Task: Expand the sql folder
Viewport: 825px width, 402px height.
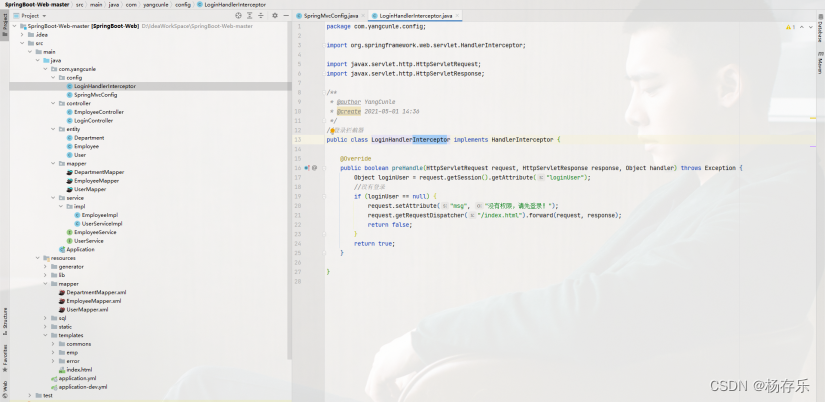Action: (46, 318)
